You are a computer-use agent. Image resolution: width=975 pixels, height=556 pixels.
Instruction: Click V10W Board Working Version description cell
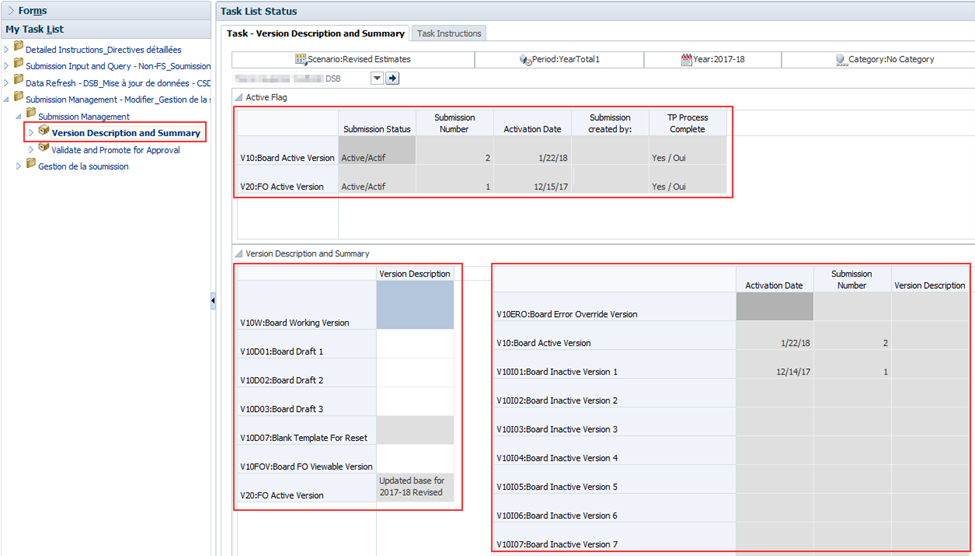coord(415,305)
